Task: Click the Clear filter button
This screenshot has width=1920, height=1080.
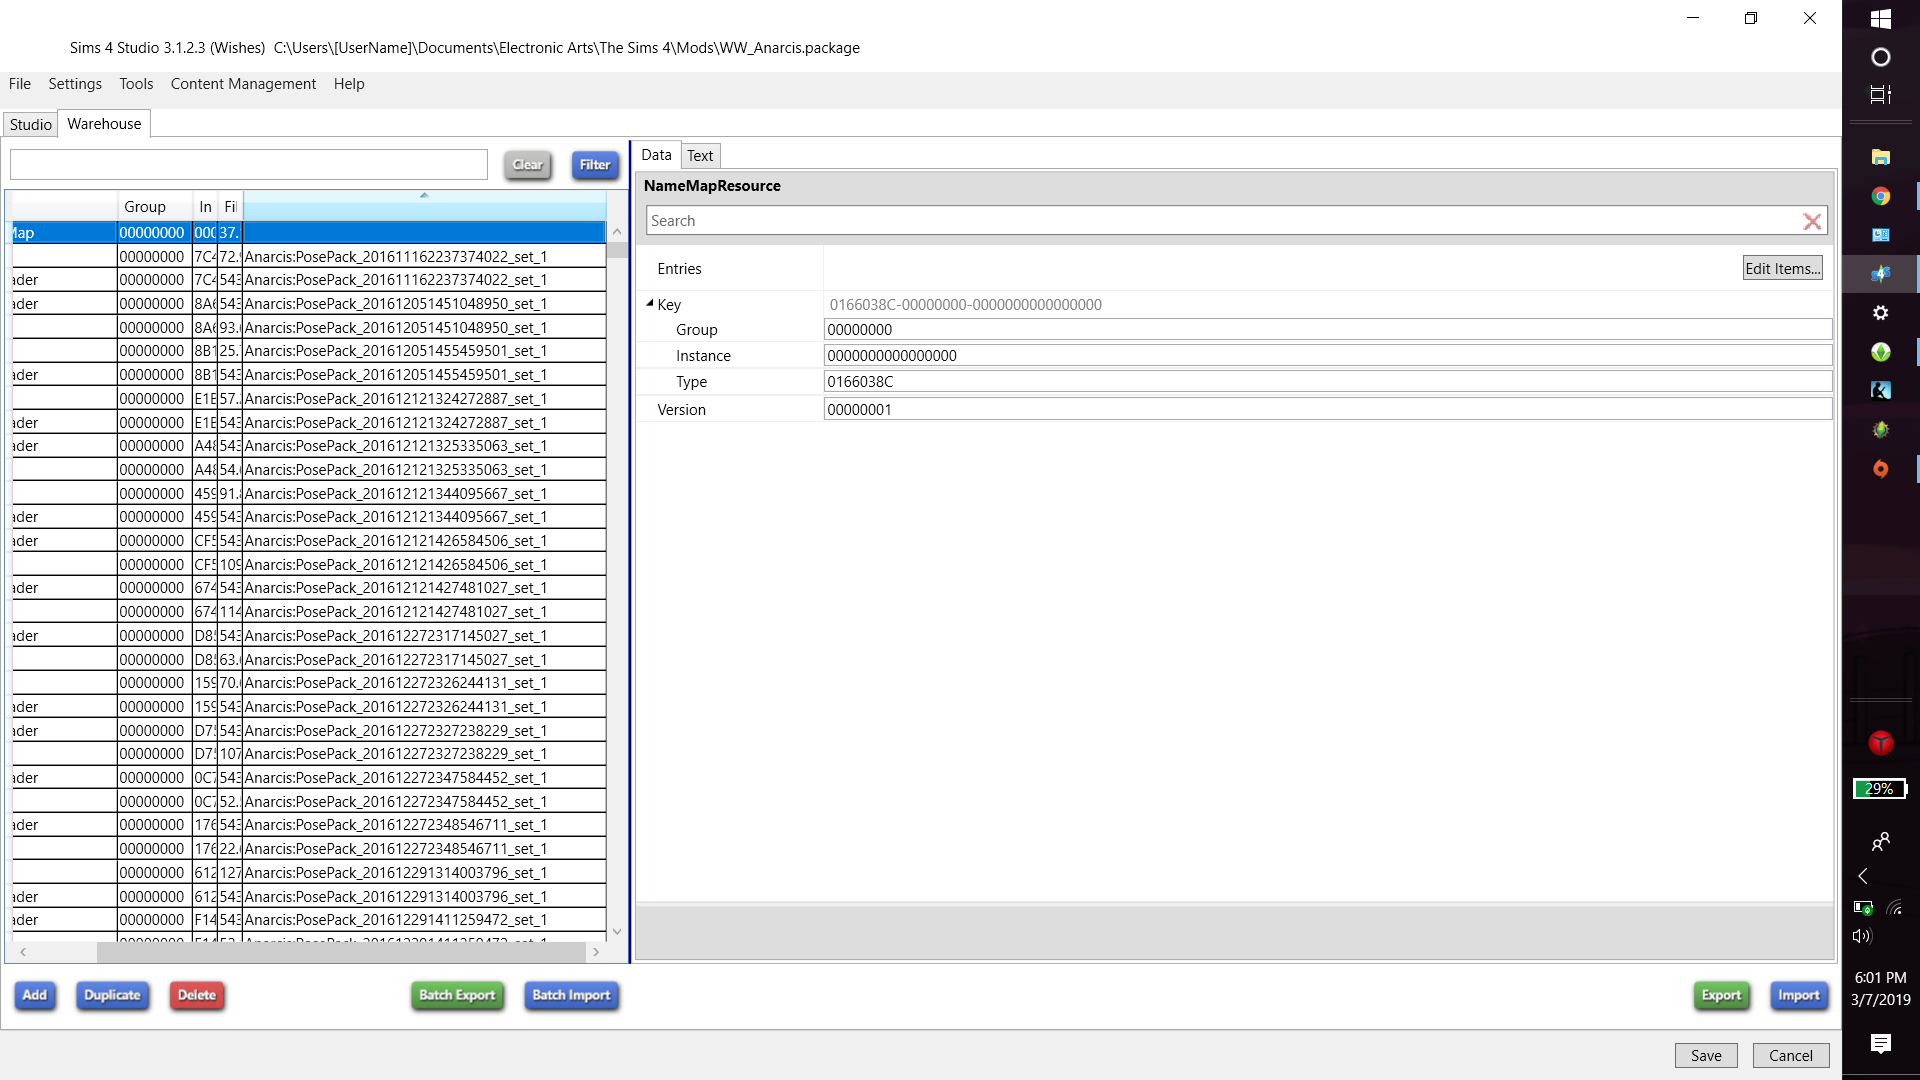Action: tap(528, 165)
